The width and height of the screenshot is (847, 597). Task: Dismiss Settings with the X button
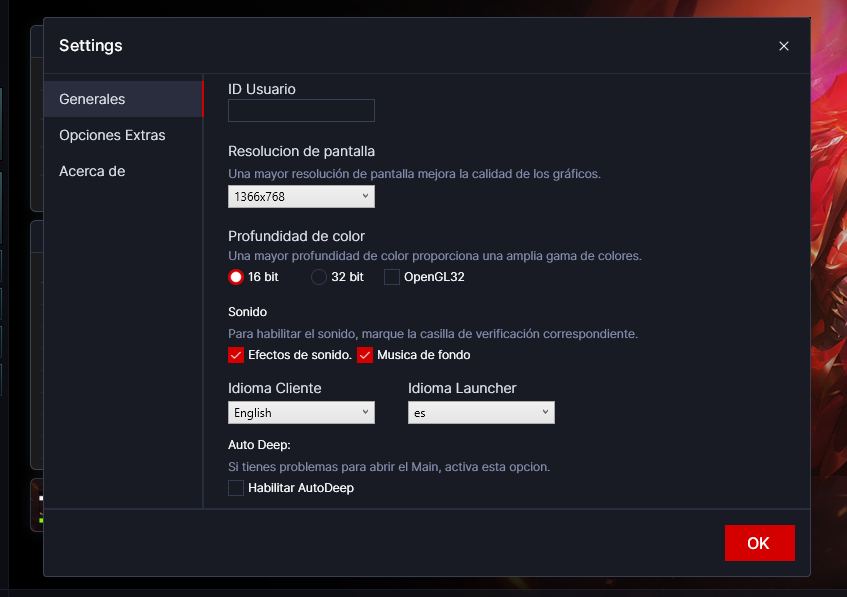pyautogui.click(x=784, y=45)
